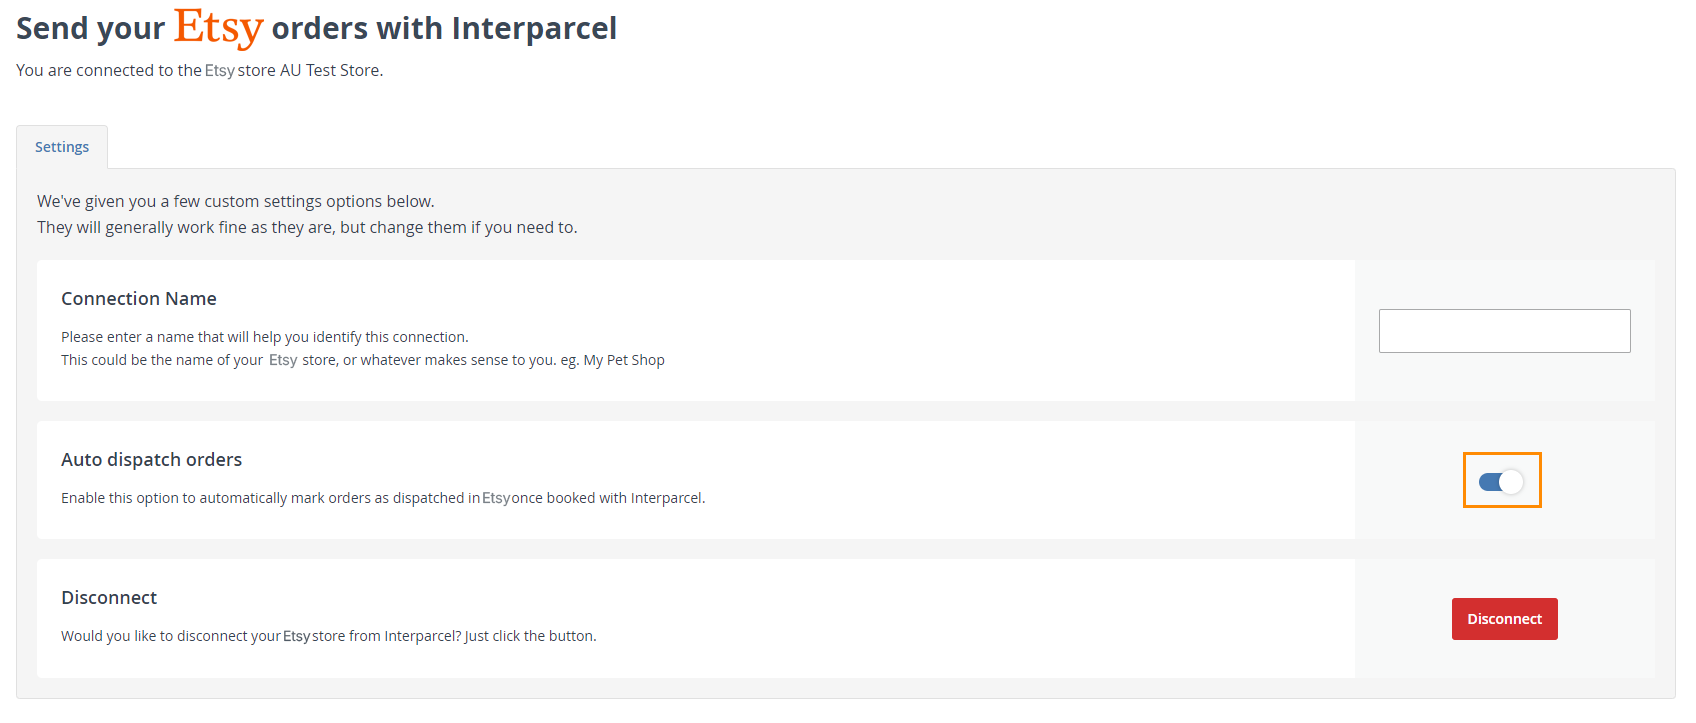Click the 'They will generally work fine' line

click(307, 227)
